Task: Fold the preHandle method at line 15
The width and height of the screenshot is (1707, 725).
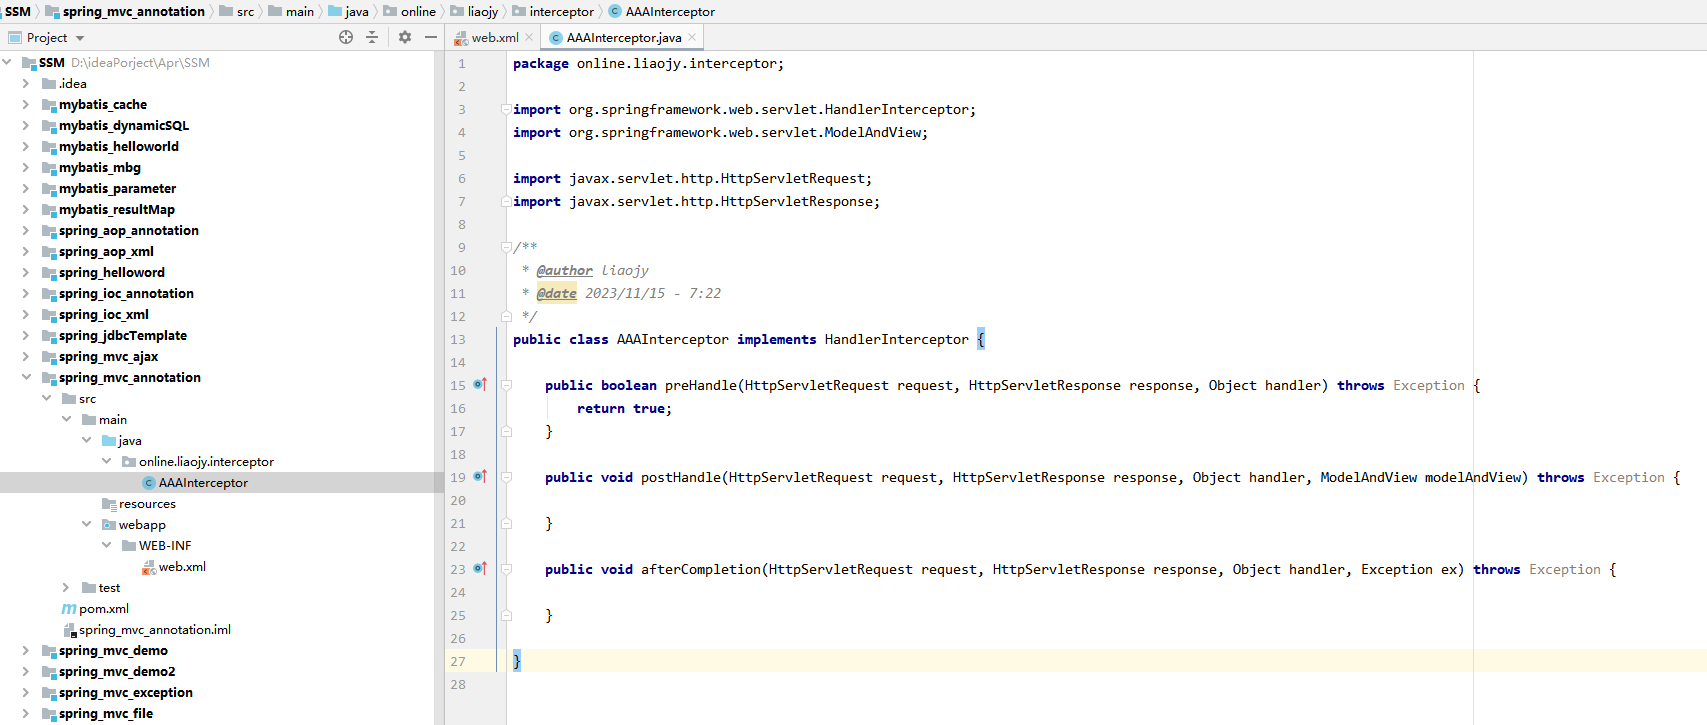Action: 506,385
